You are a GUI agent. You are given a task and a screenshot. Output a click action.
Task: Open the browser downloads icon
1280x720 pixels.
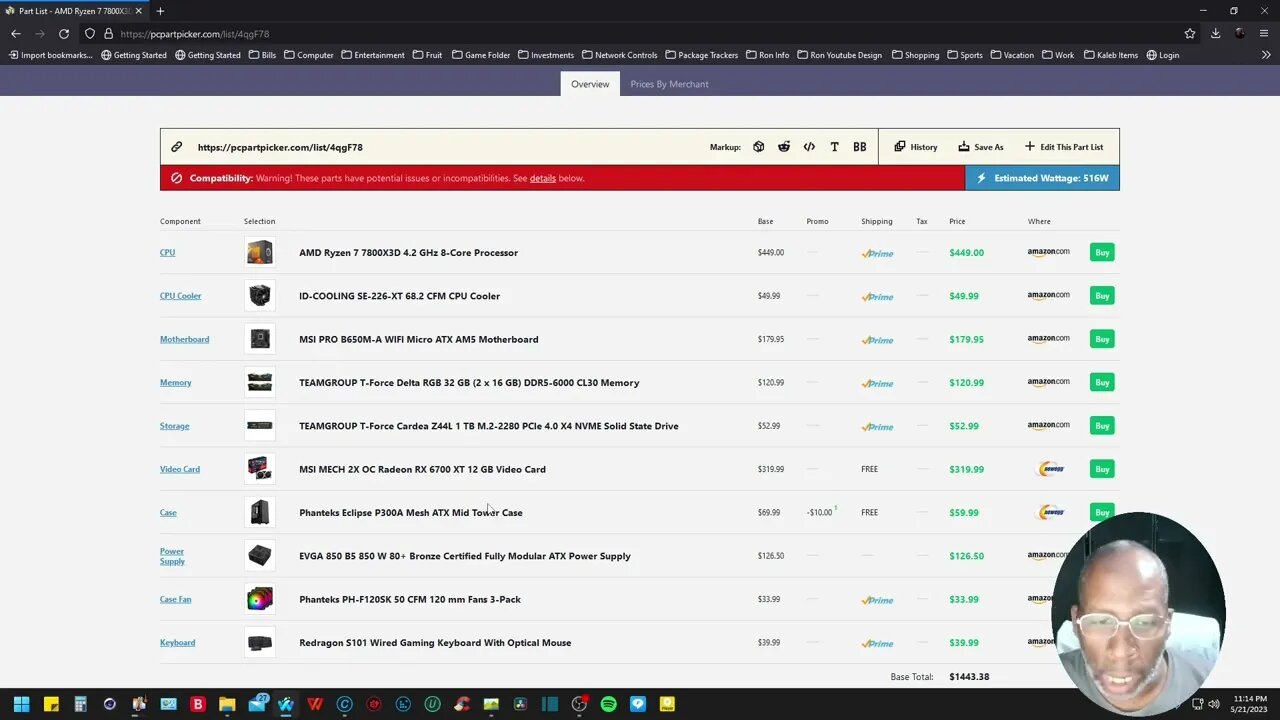1215,33
